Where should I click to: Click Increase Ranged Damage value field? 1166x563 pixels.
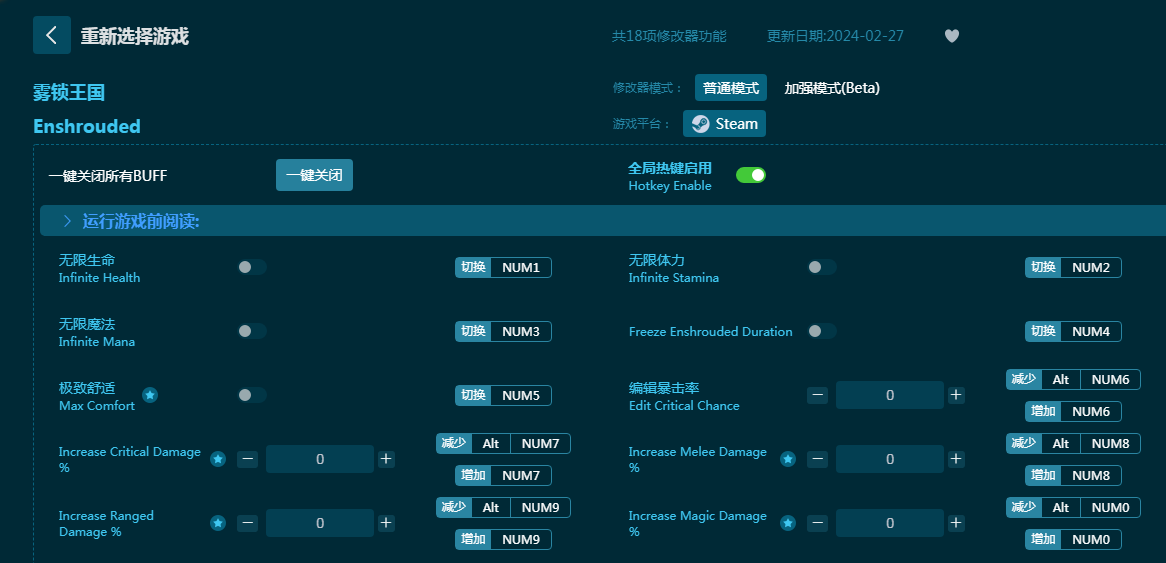point(320,523)
